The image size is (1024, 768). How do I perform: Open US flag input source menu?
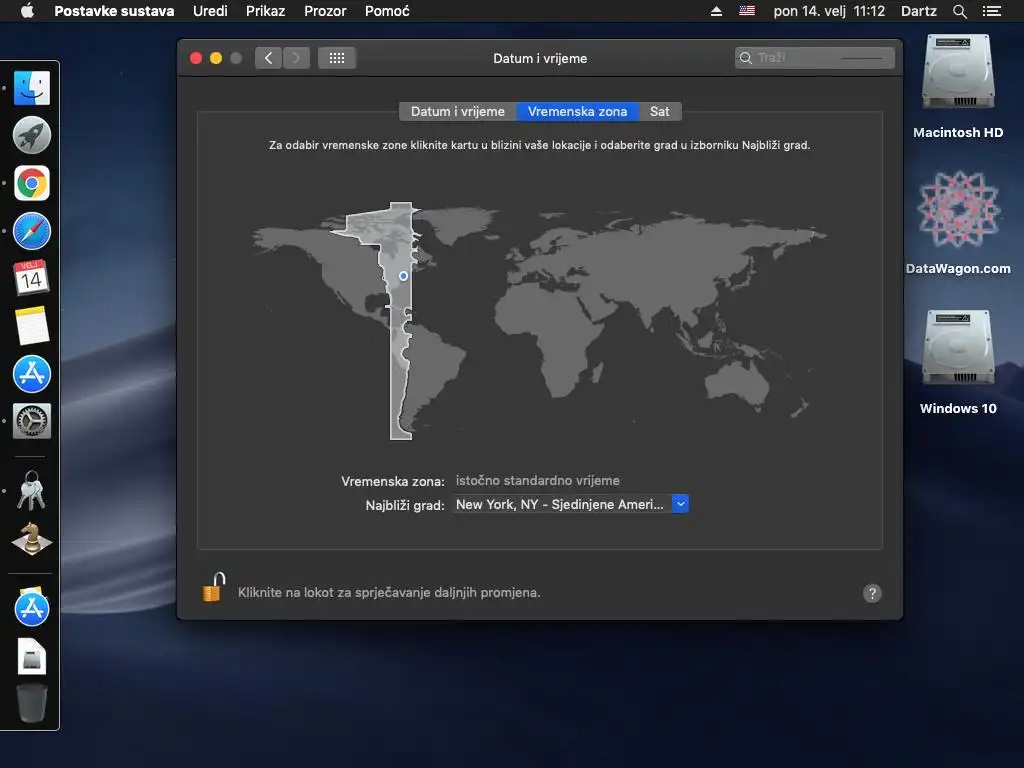pyautogui.click(x=747, y=11)
